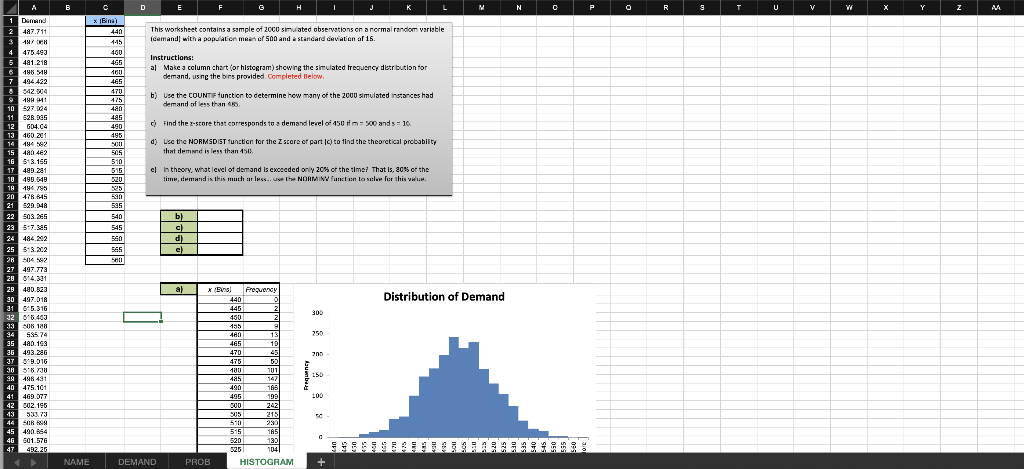Select the frequency value 215

(x=261, y=414)
